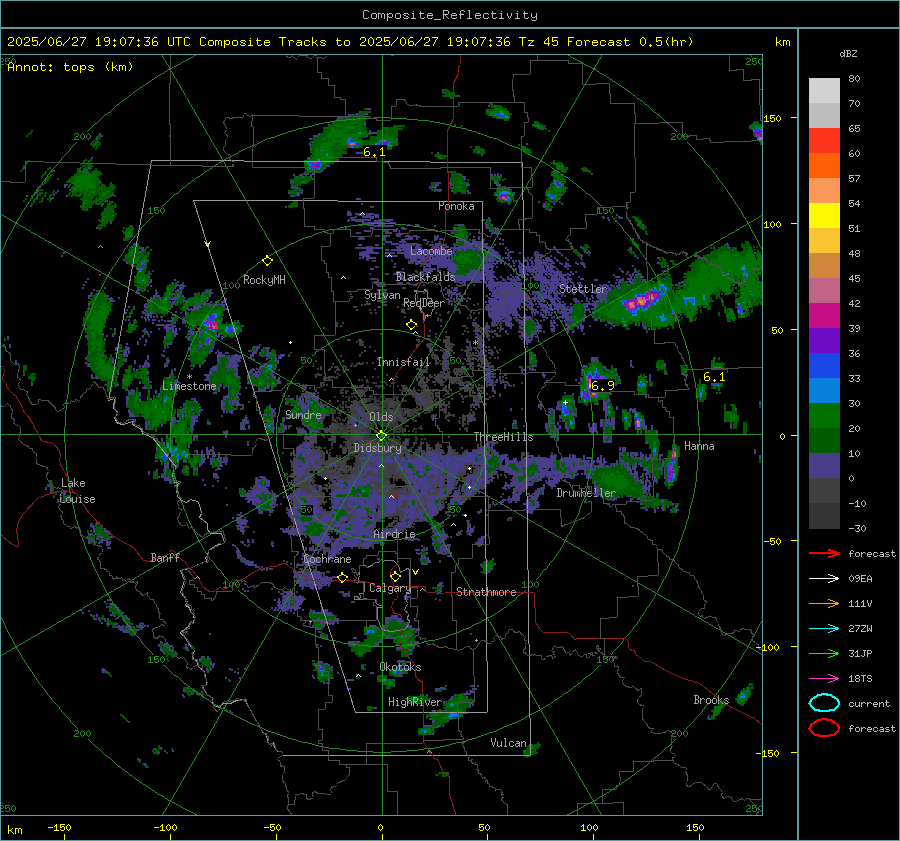The image size is (900, 841).
Task: Click the 18TS legend label
Action: point(860,679)
